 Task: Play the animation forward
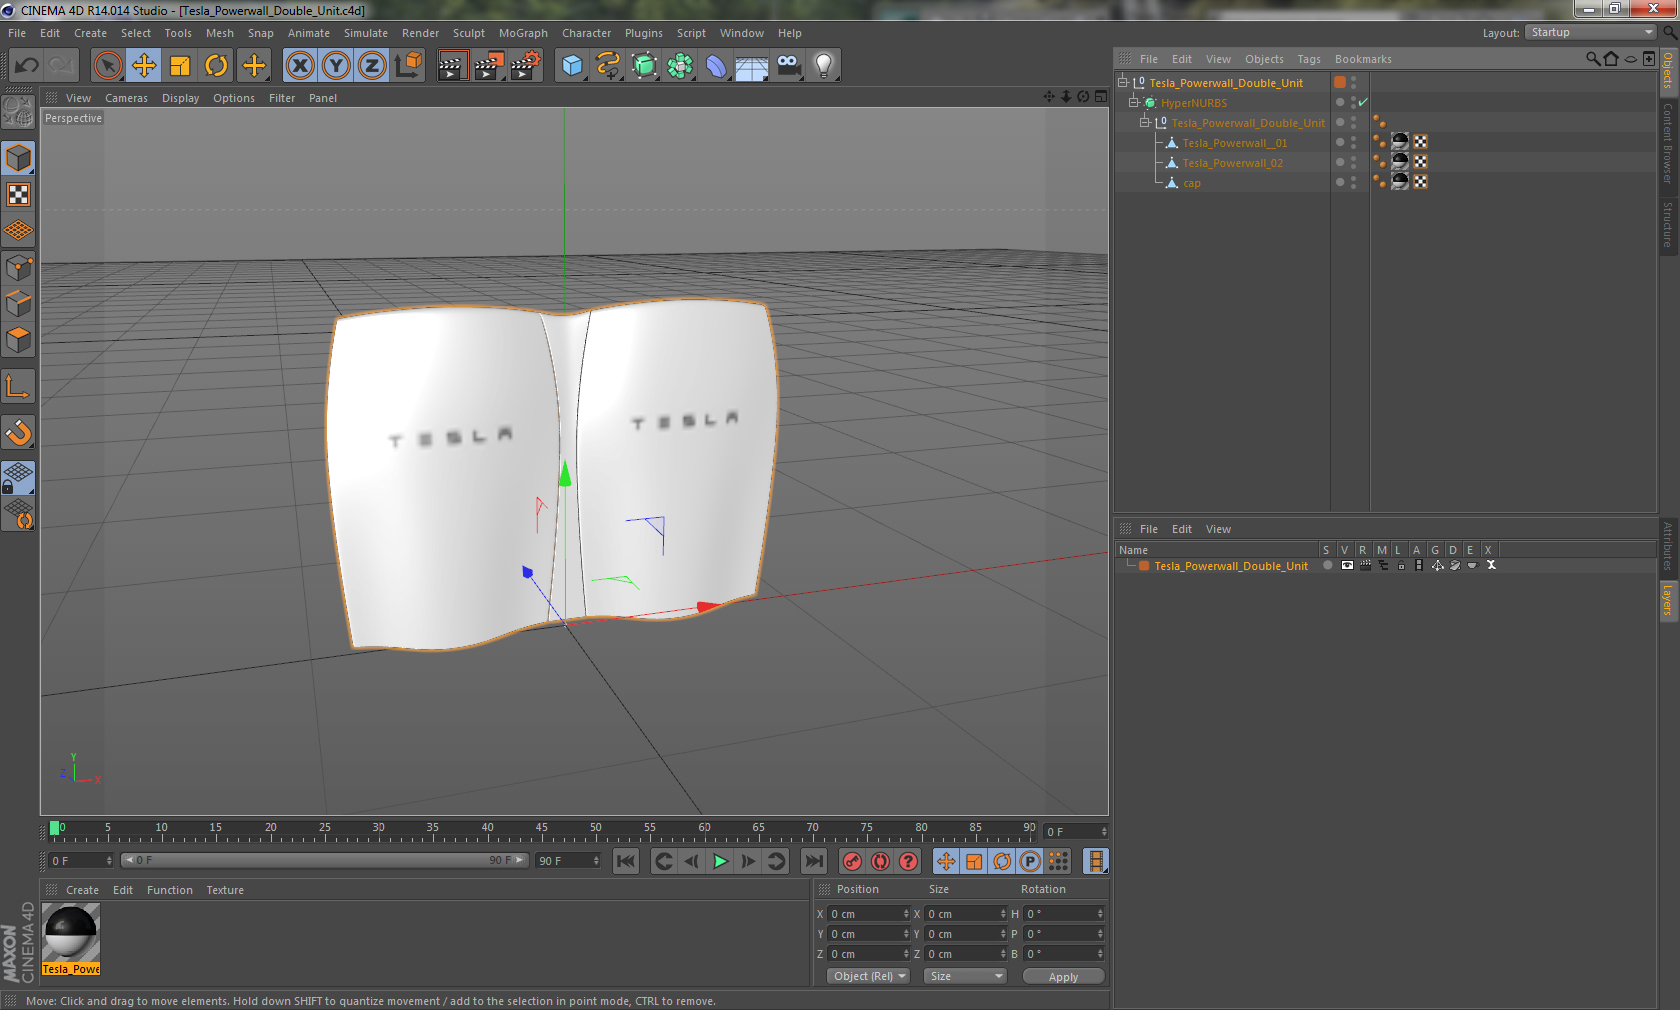point(720,861)
